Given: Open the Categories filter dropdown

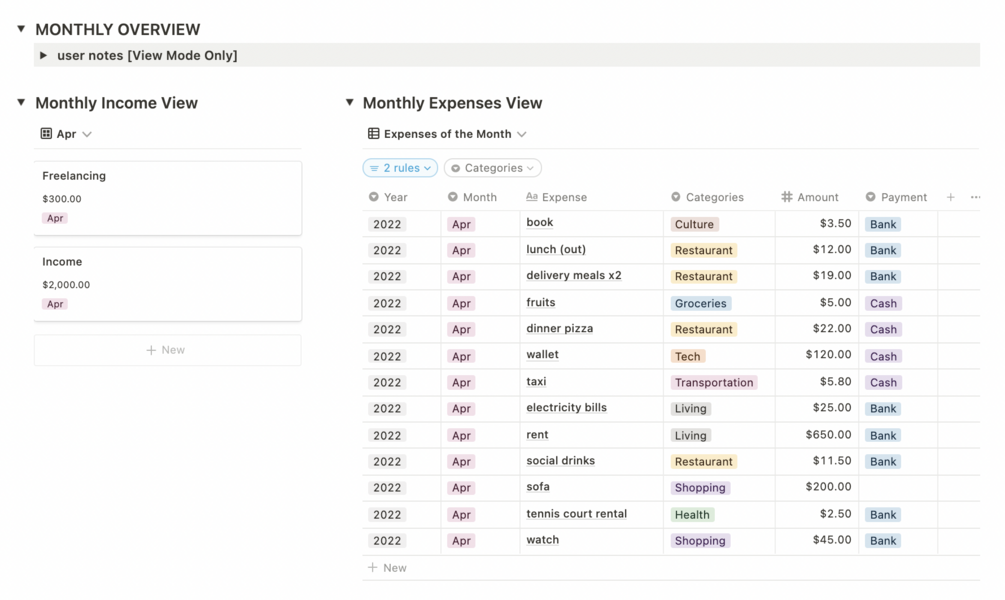Looking at the screenshot, I should (x=493, y=168).
